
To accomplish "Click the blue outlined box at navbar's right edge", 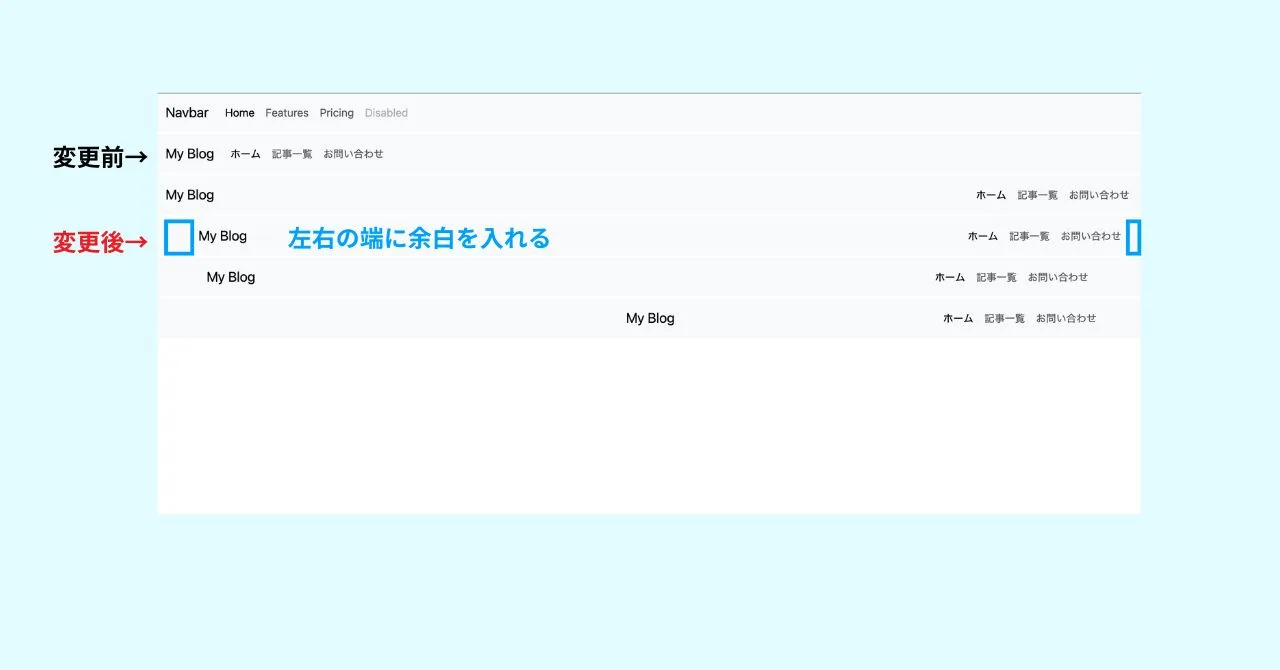I will pos(1133,238).
